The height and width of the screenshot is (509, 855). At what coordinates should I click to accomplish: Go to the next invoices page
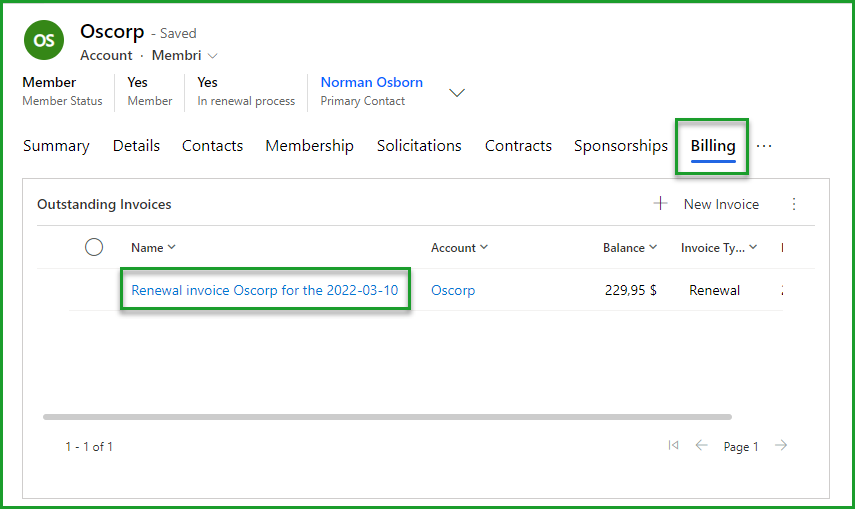pos(781,446)
